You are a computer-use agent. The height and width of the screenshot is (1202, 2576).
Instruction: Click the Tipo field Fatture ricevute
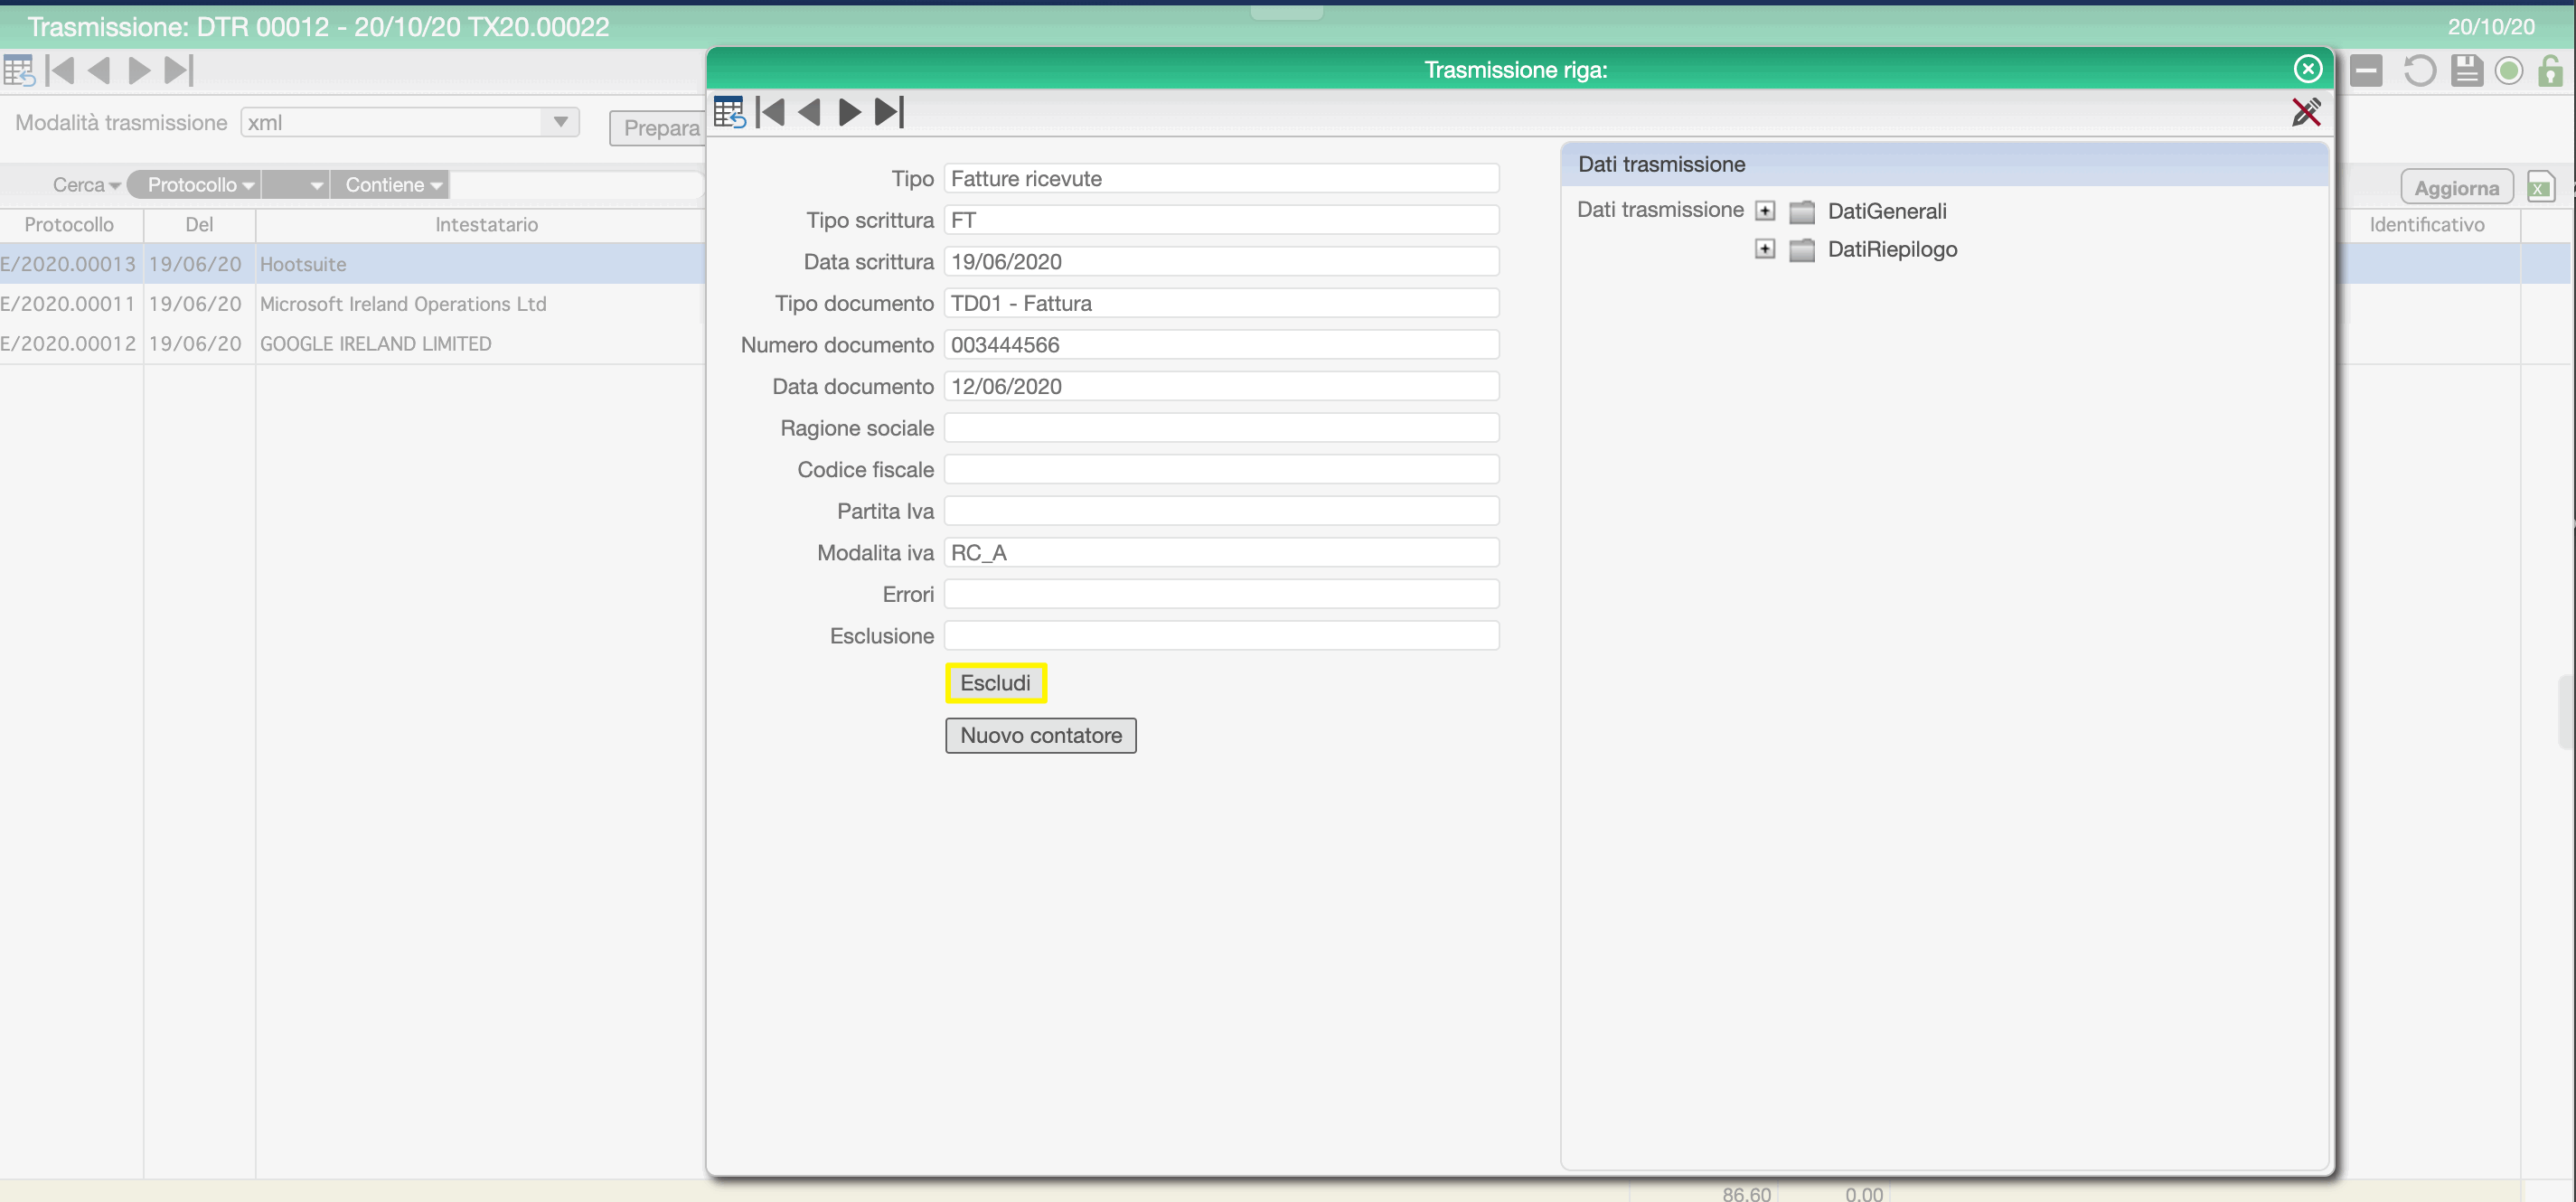(x=1221, y=178)
